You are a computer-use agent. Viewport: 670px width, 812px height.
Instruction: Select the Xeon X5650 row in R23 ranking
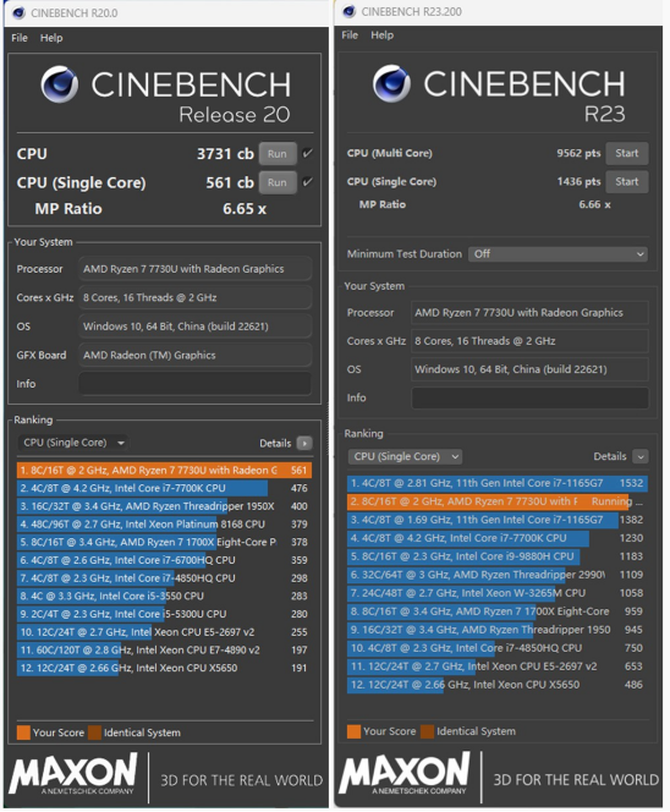click(x=497, y=685)
